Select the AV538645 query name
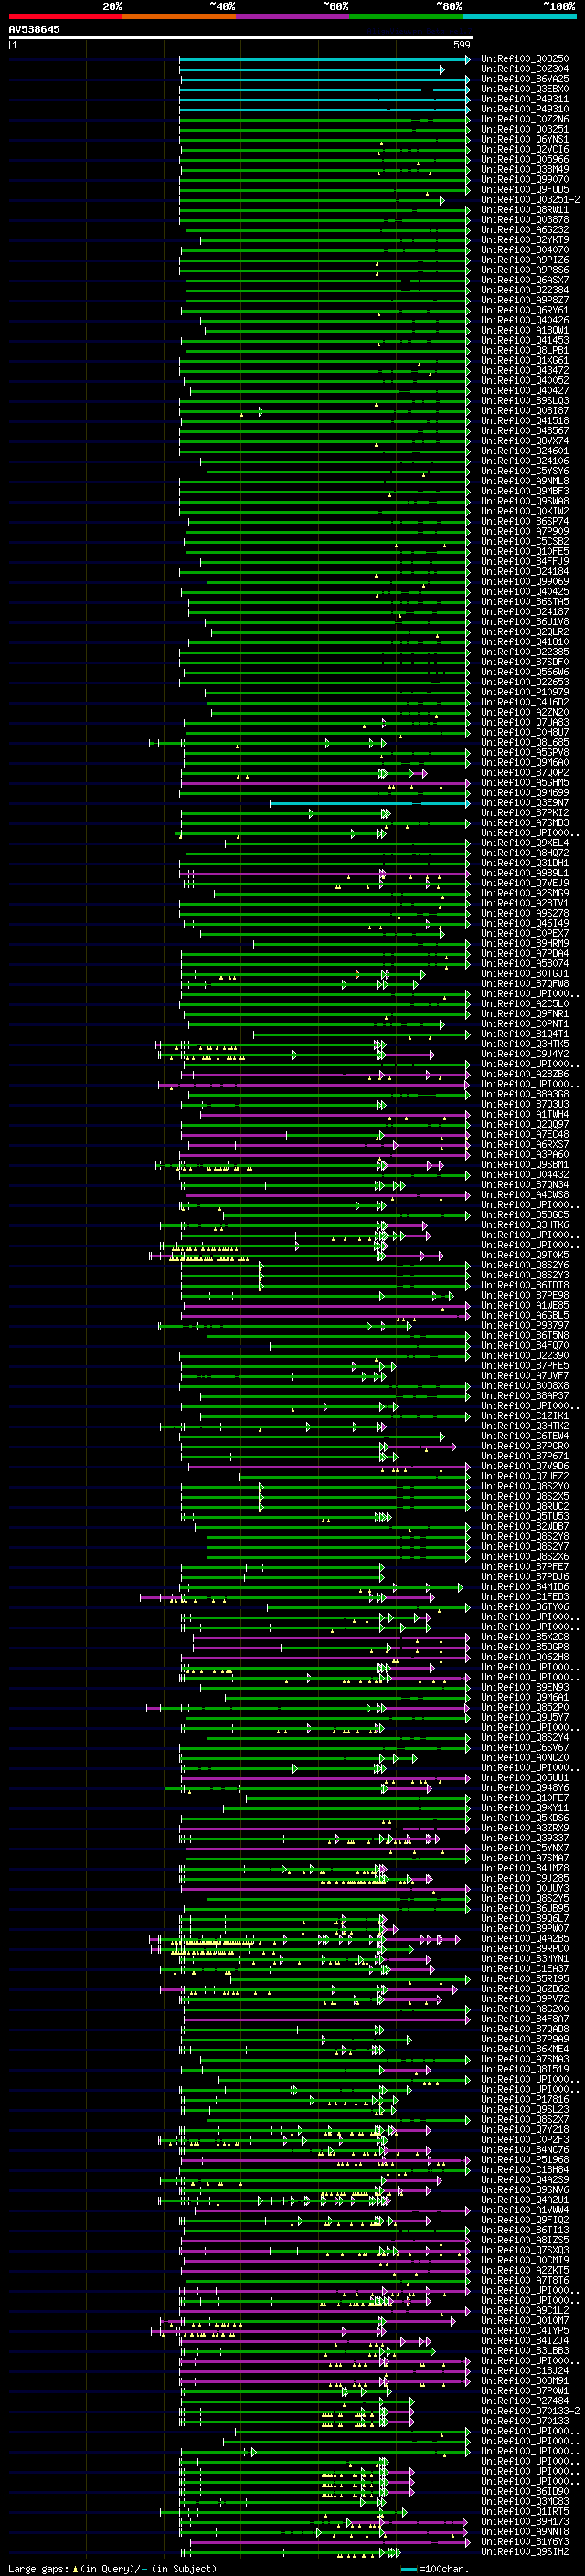 34,29
